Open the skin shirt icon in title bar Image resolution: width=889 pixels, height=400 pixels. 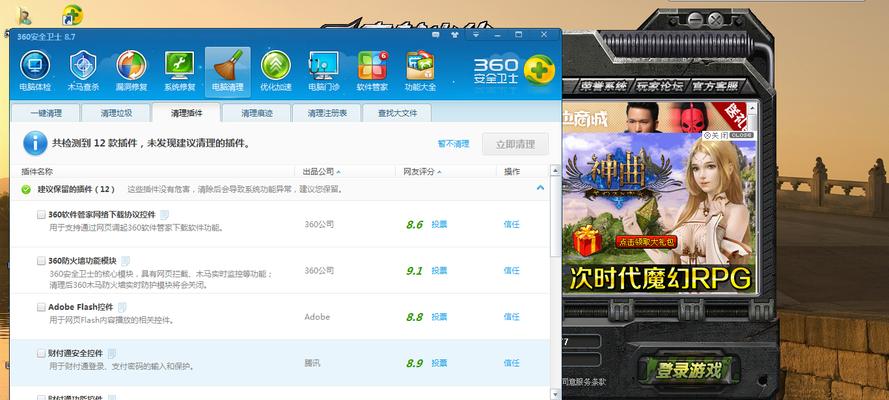coord(454,35)
